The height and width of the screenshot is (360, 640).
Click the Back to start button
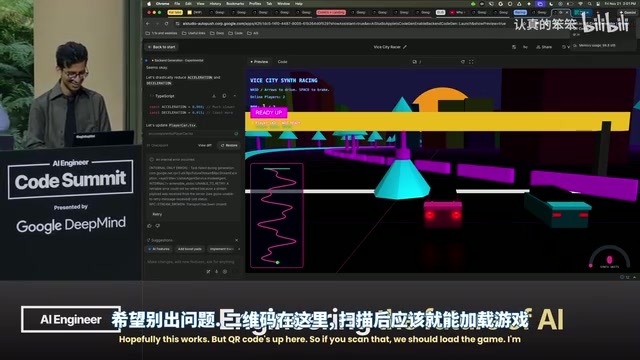point(162,47)
